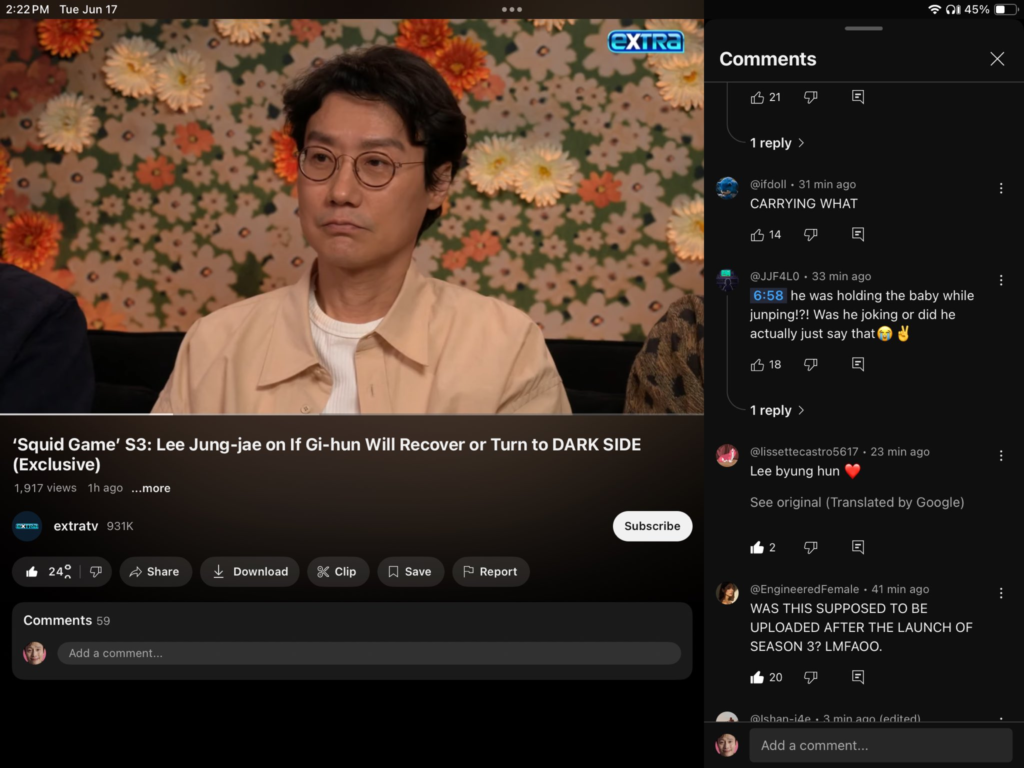The image size is (1024, 768).
Task: Tap the Wi-Fi status icon
Action: pyautogui.click(x=935, y=9)
